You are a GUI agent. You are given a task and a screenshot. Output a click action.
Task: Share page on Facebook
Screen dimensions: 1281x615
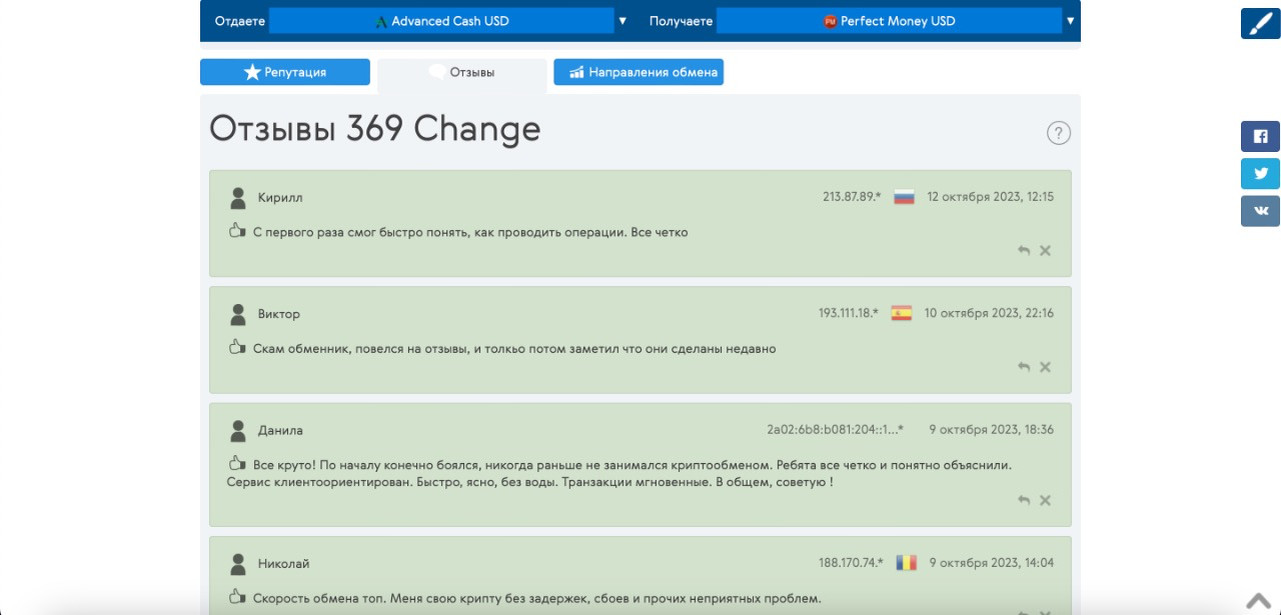(1260, 136)
